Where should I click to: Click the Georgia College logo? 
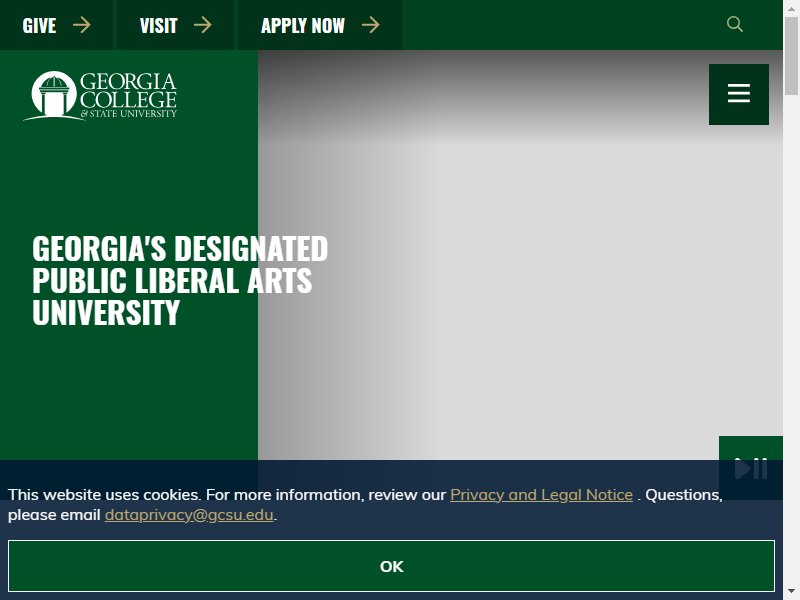(101, 95)
